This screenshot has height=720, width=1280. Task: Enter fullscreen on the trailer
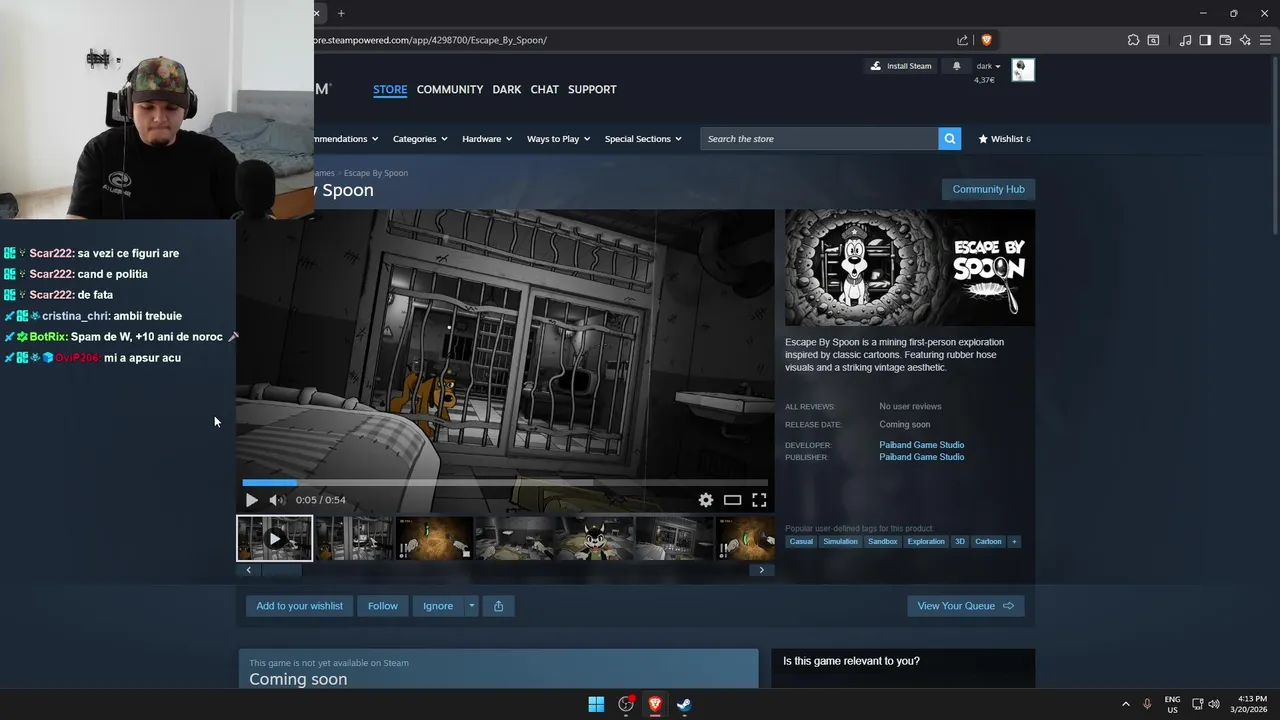coord(759,500)
